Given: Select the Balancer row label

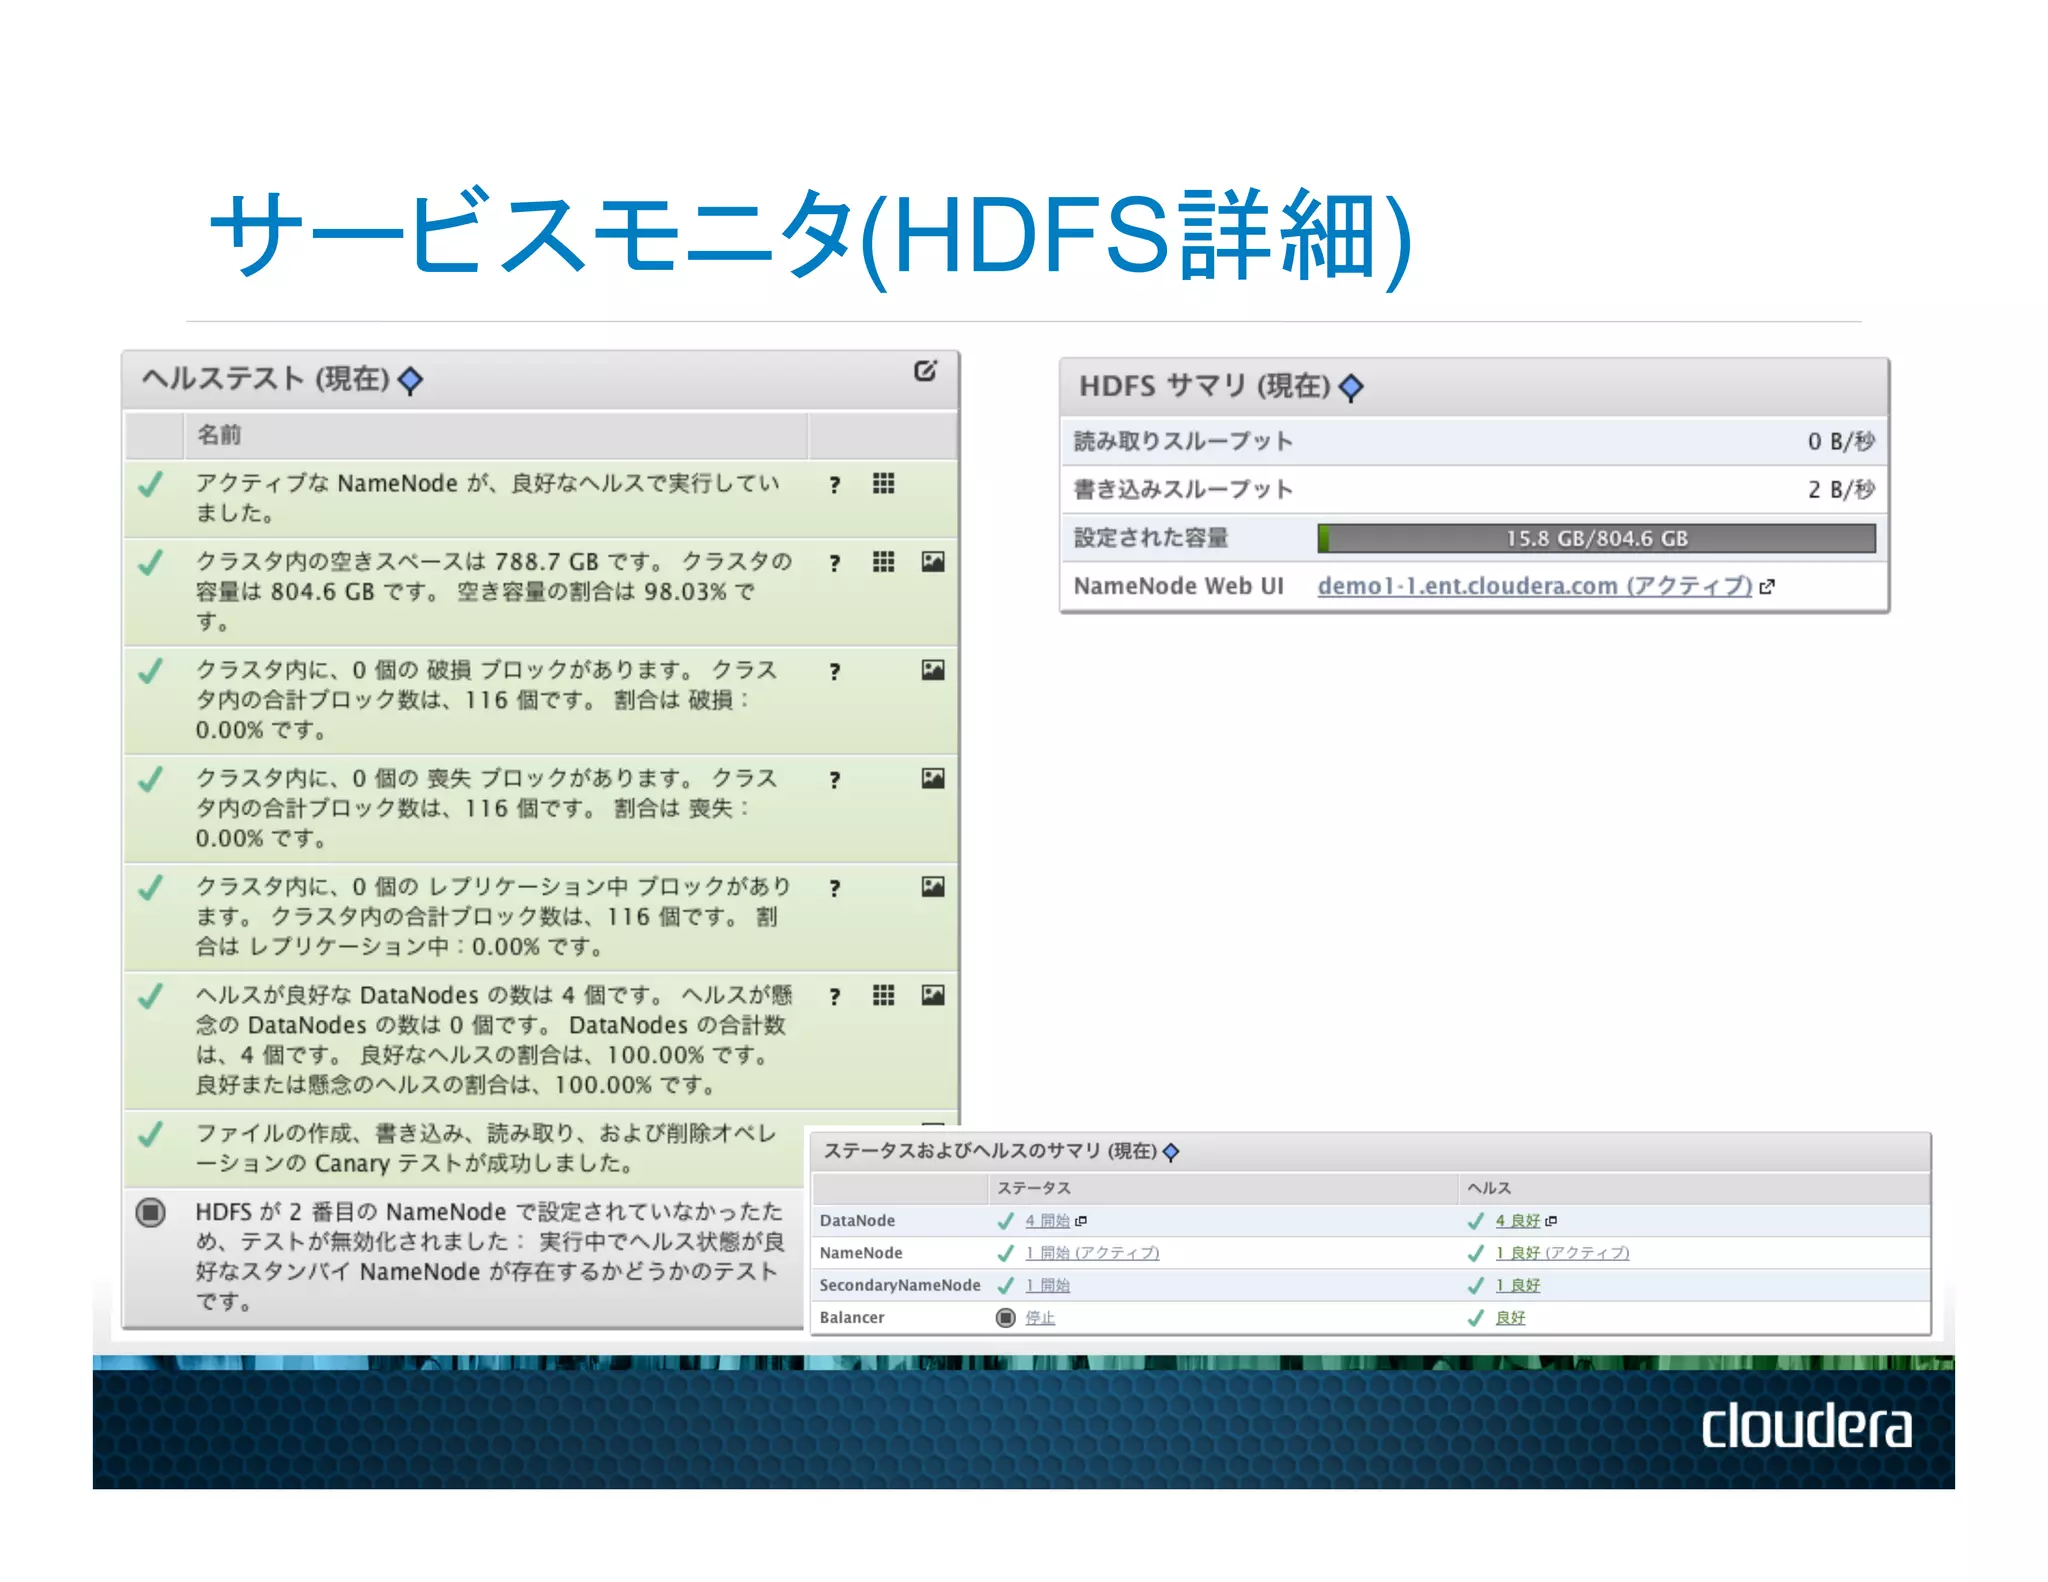Looking at the screenshot, I should [x=852, y=1318].
